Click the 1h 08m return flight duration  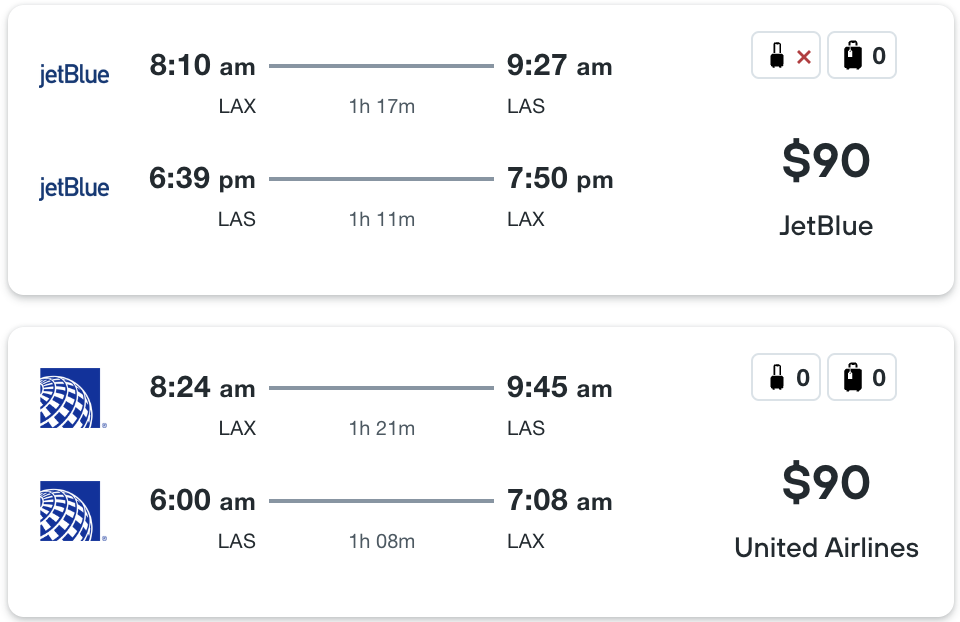coord(381,541)
